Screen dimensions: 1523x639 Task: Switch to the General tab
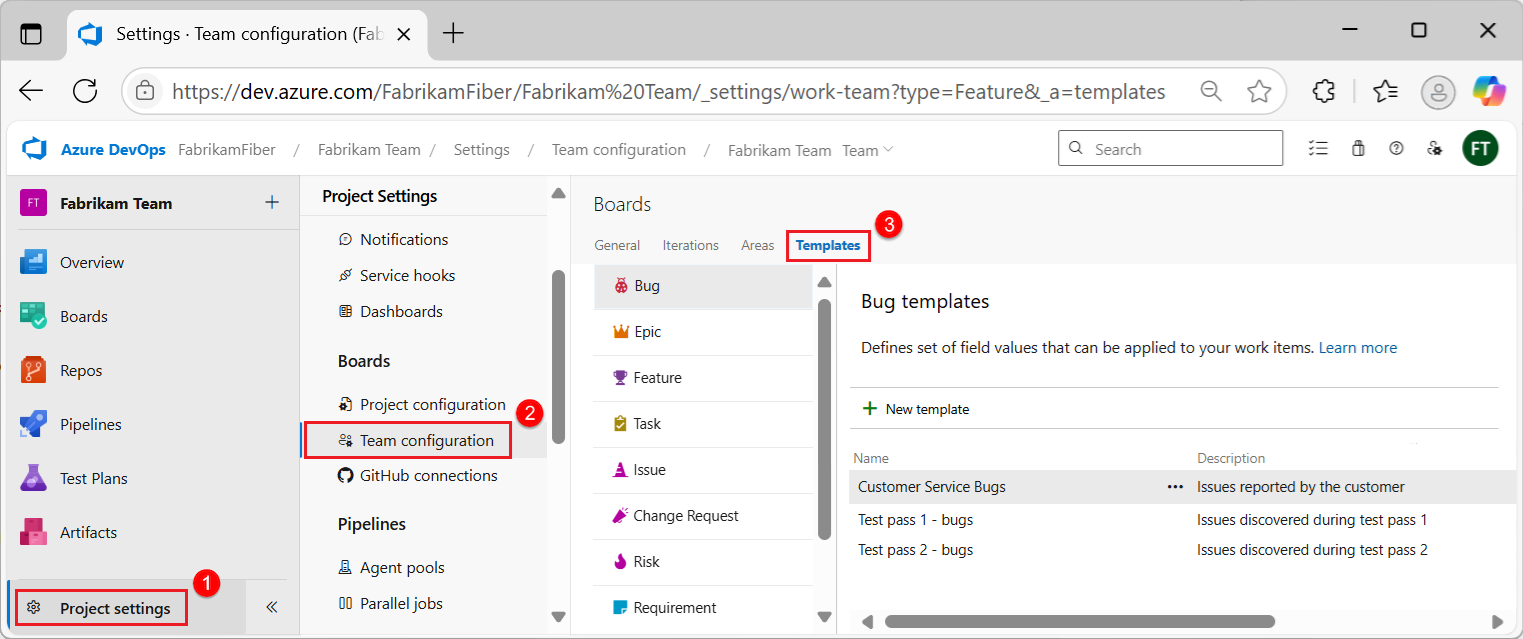pos(617,245)
